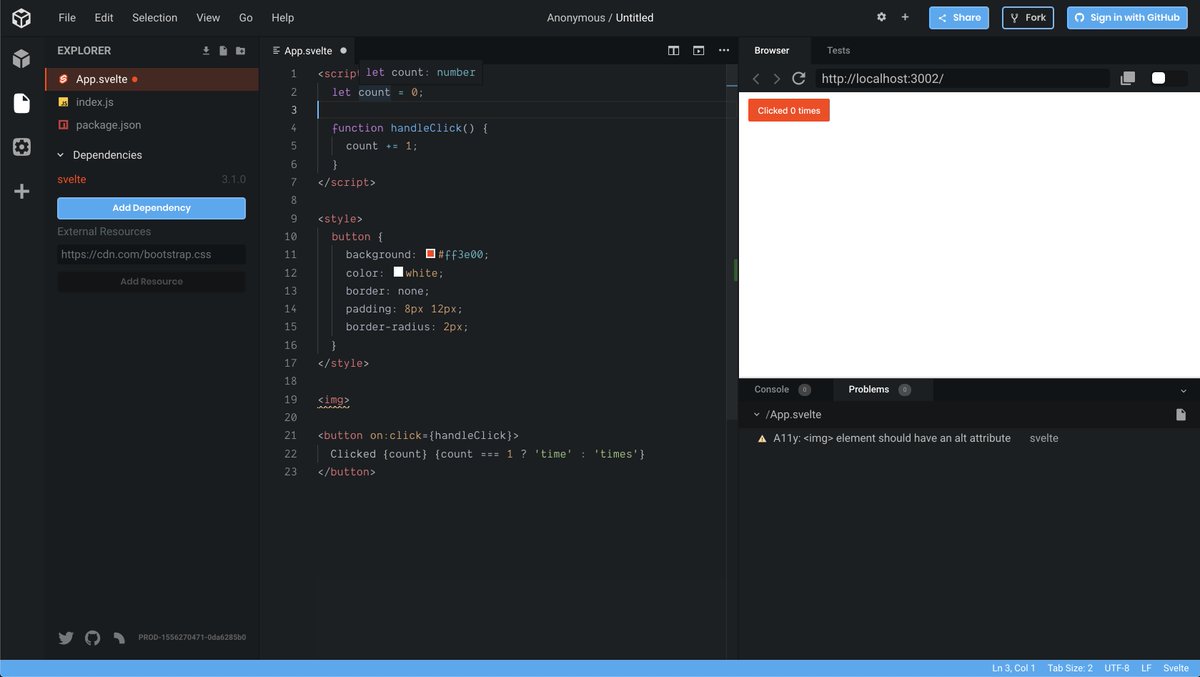This screenshot has height=677, width=1200.
Task: Switch to the Tests tab
Action: [838, 49]
